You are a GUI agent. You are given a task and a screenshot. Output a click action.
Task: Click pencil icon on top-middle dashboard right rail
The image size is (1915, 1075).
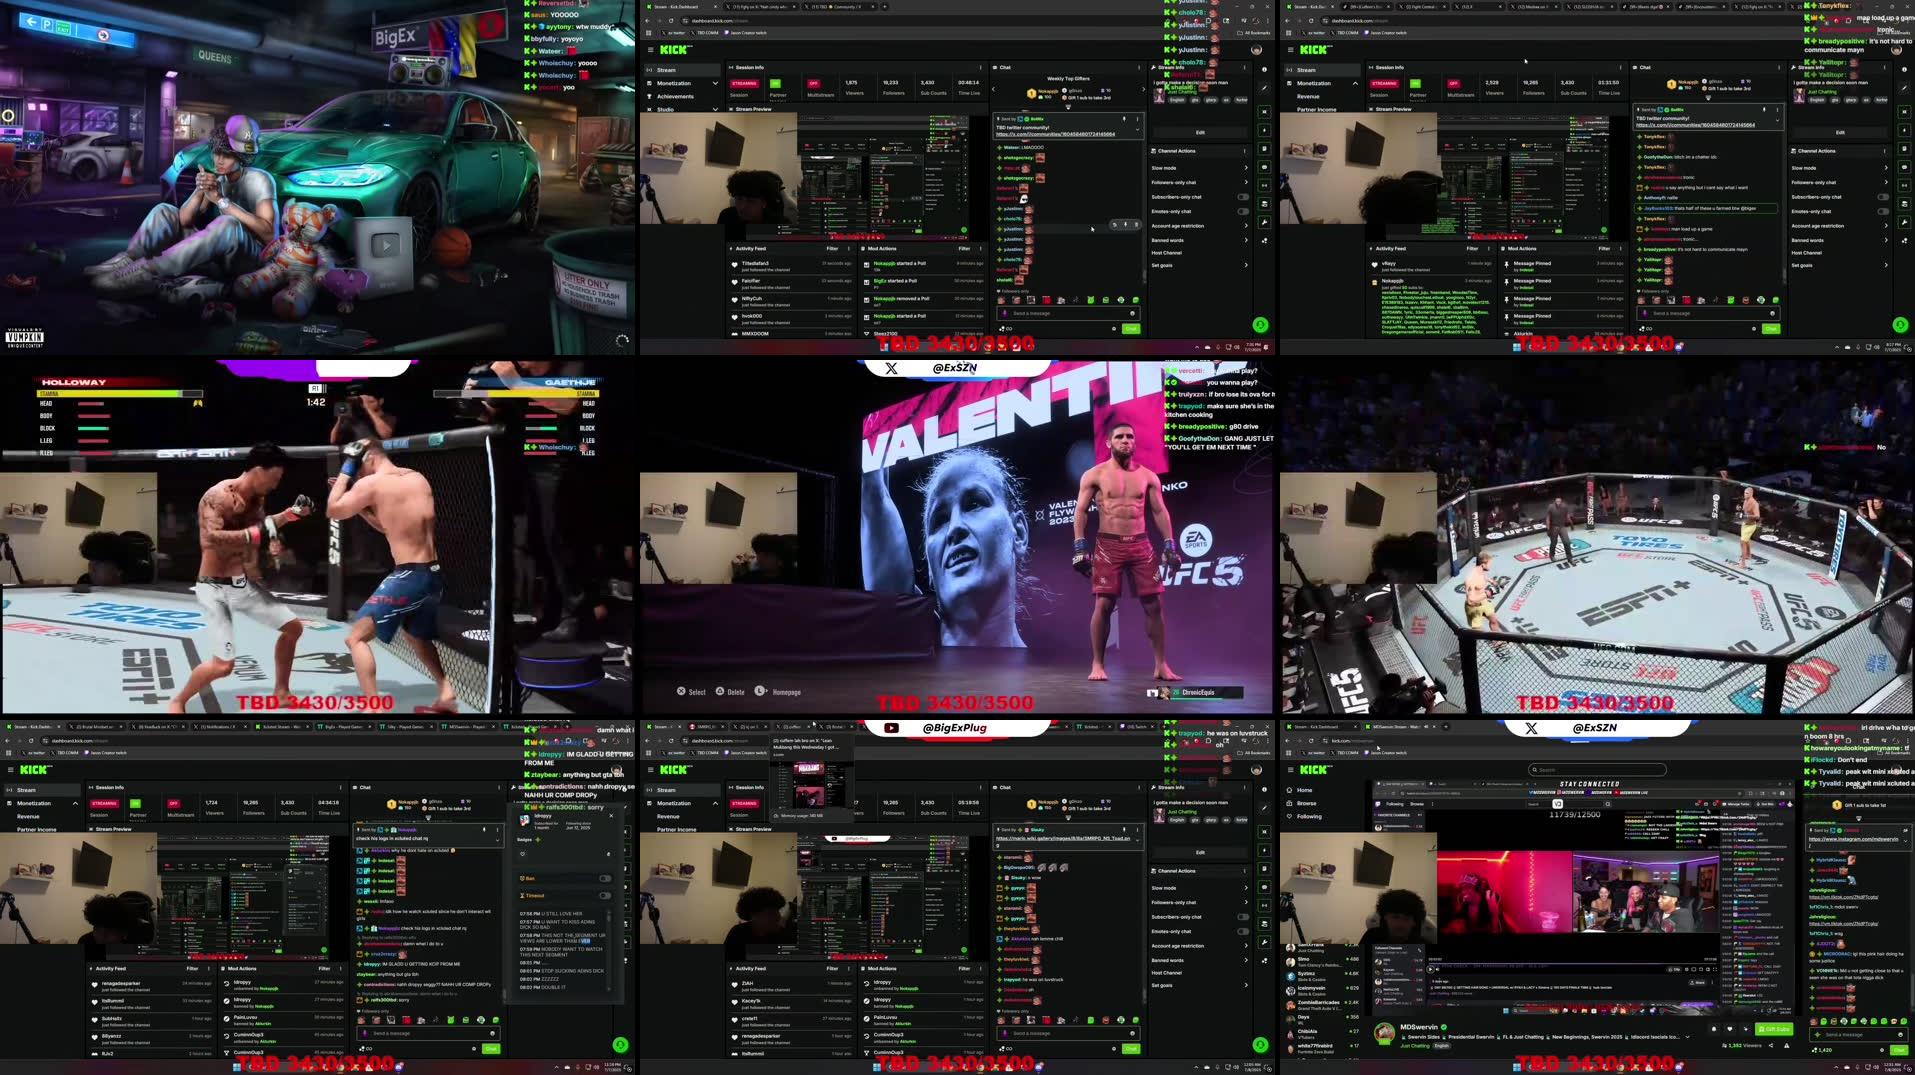coord(1264,89)
